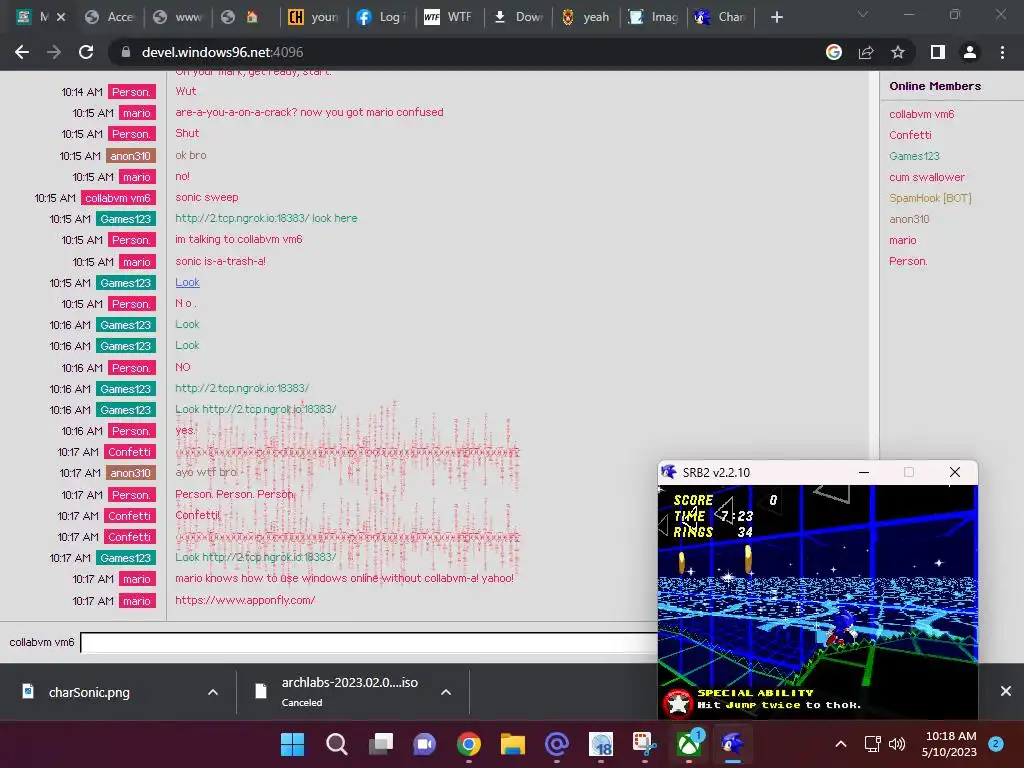This screenshot has width=1024, height=768.
Task: Click the 'ayo wtf bro' message
Action: coord(206,472)
